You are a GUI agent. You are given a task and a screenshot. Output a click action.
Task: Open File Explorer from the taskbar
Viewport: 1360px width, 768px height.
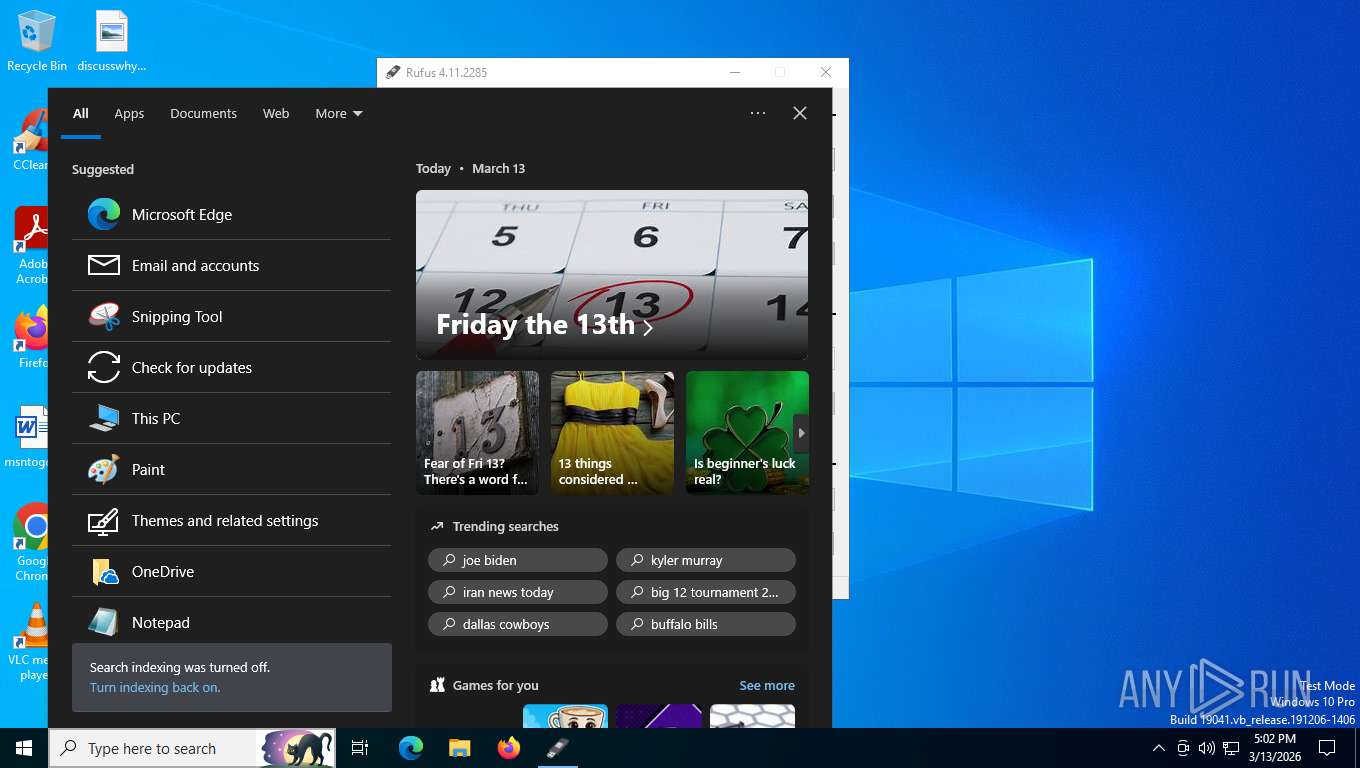pyautogui.click(x=459, y=748)
